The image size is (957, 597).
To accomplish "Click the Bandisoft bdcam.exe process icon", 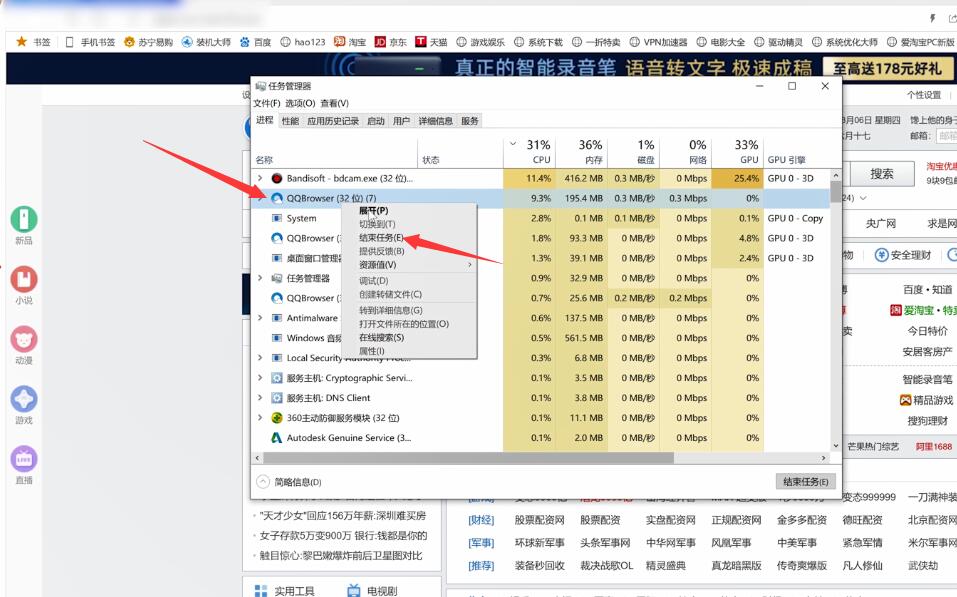I will [x=276, y=178].
